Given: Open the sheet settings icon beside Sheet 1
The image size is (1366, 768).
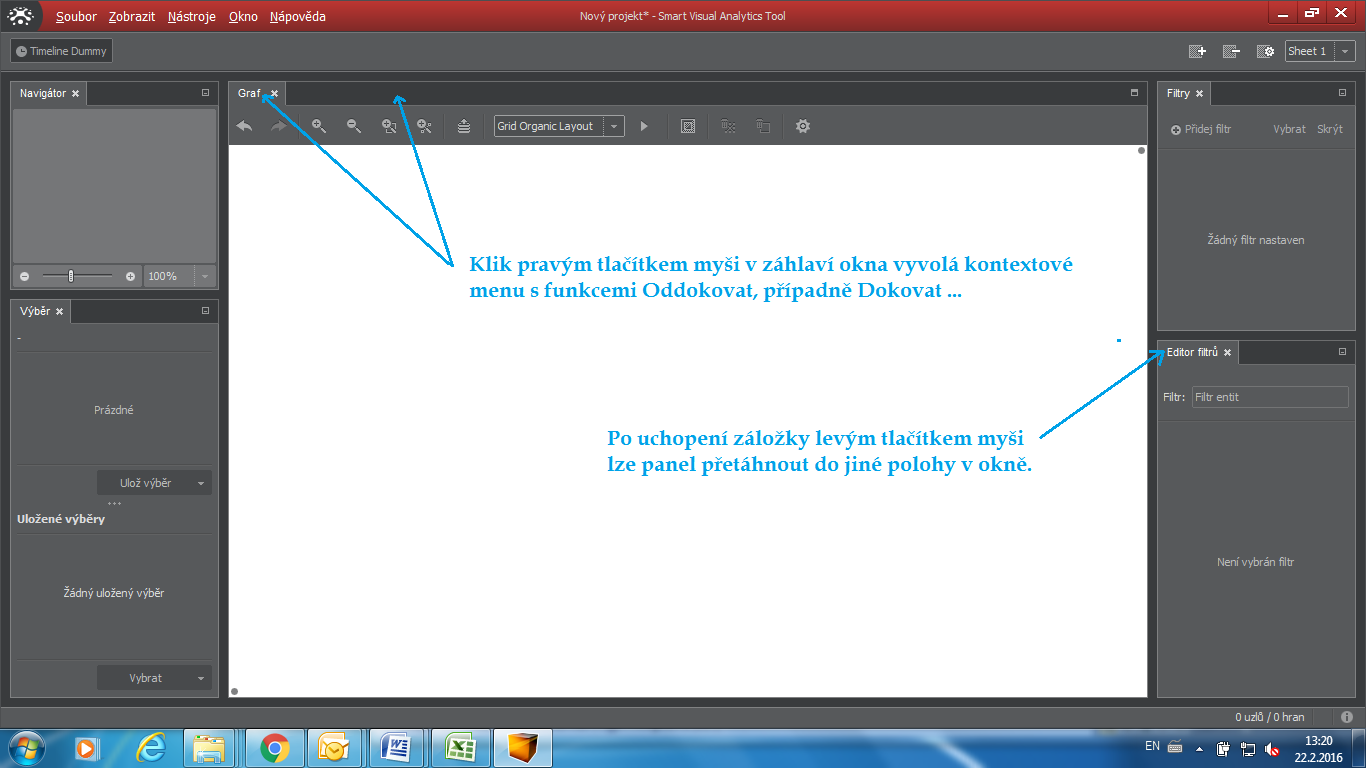Looking at the screenshot, I should coord(1265,50).
